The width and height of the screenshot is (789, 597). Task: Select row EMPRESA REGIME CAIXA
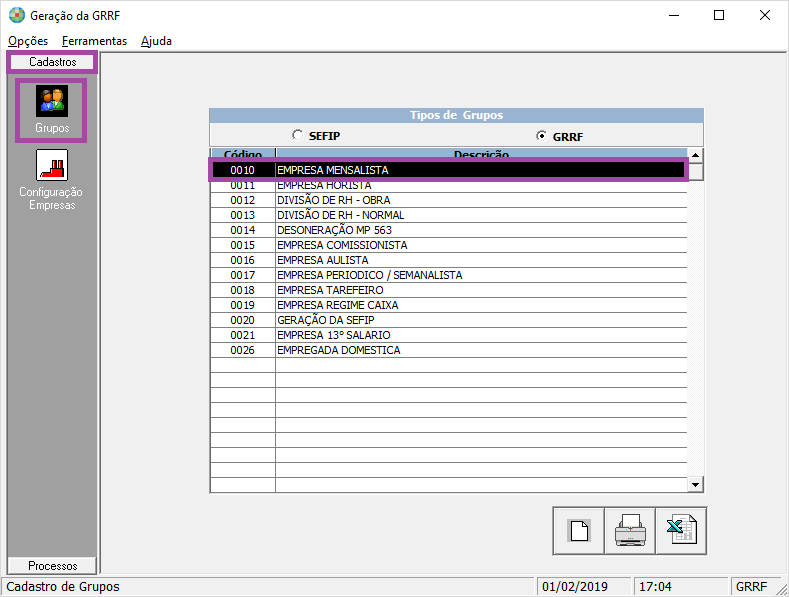[449, 305]
